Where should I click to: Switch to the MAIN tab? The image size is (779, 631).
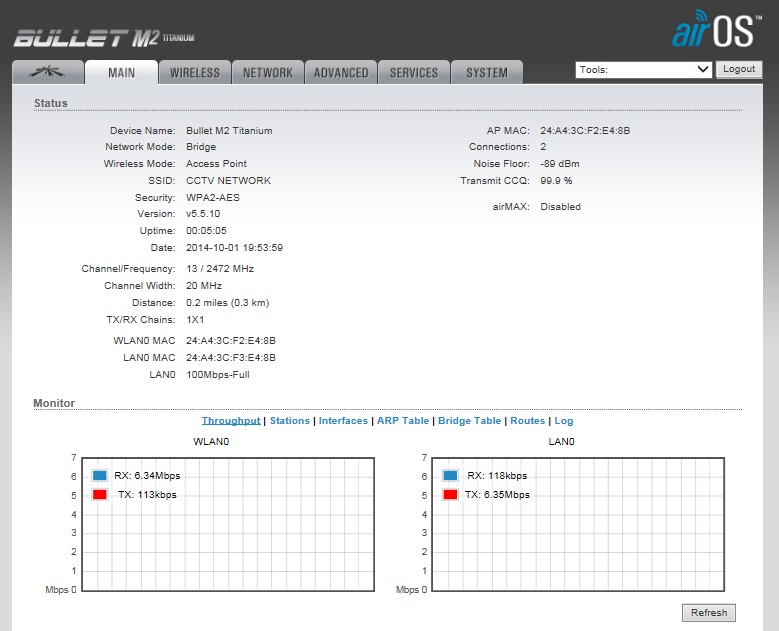point(122,73)
